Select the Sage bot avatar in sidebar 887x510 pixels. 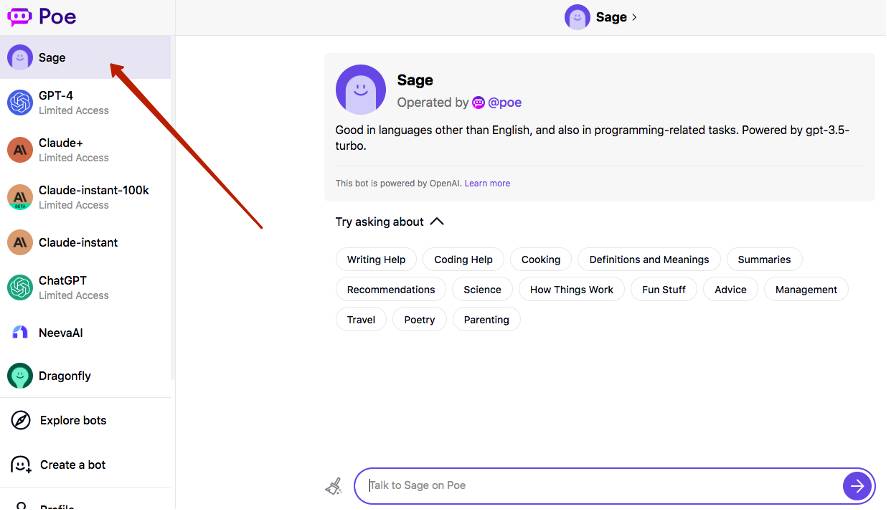[x=20, y=57]
